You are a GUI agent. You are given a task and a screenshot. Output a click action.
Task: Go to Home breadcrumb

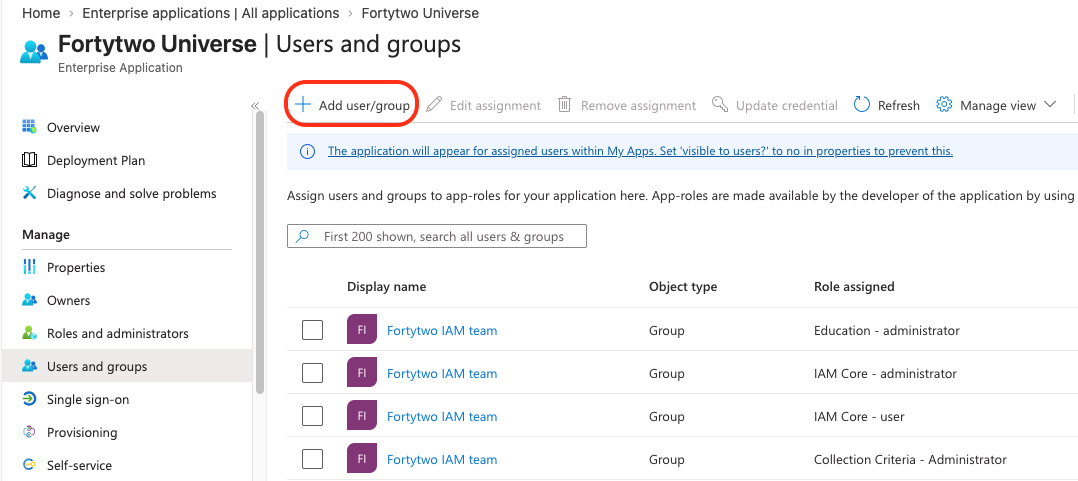click(41, 13)
